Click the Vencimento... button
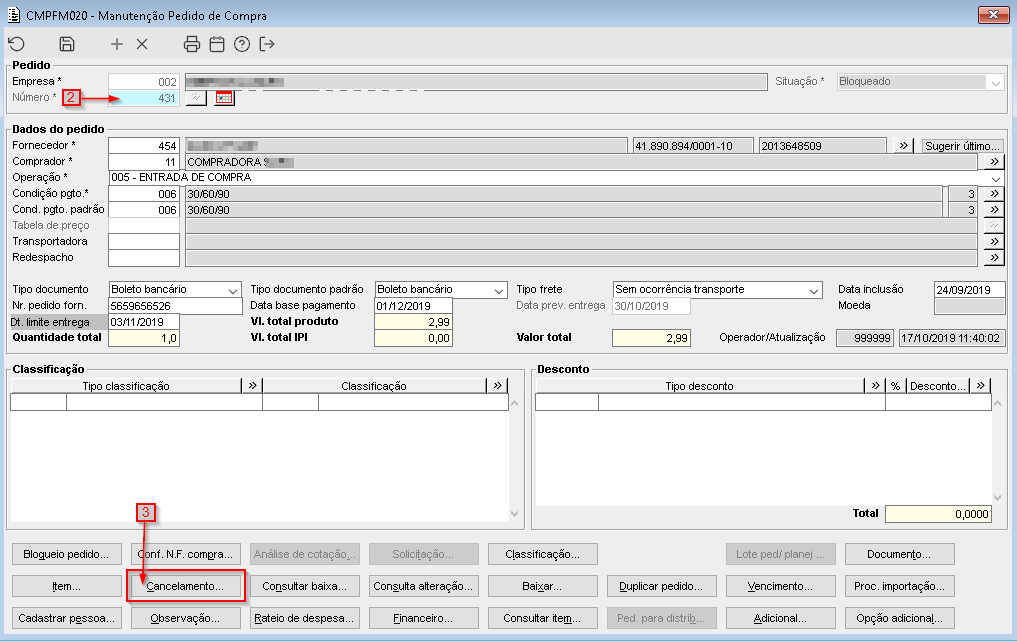This screenshot has width=1017, height=641. tap(780, 586)
